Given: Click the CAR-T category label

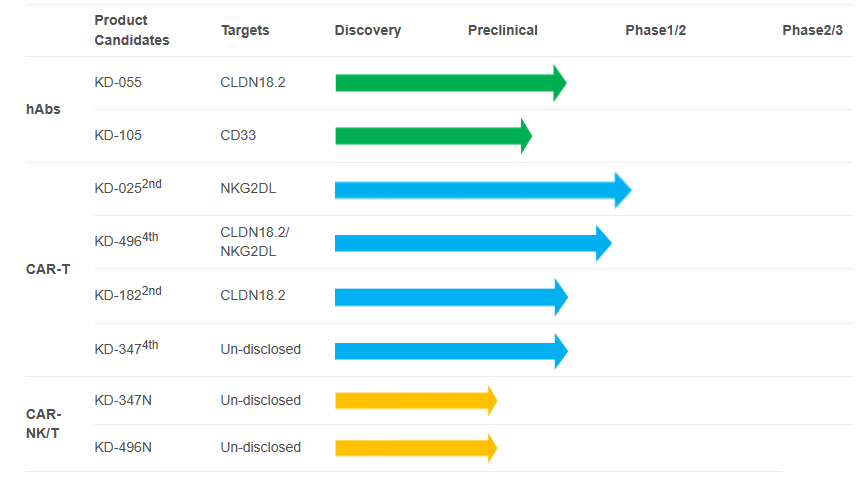Looking at the screenshot, I should pos(47,269).
